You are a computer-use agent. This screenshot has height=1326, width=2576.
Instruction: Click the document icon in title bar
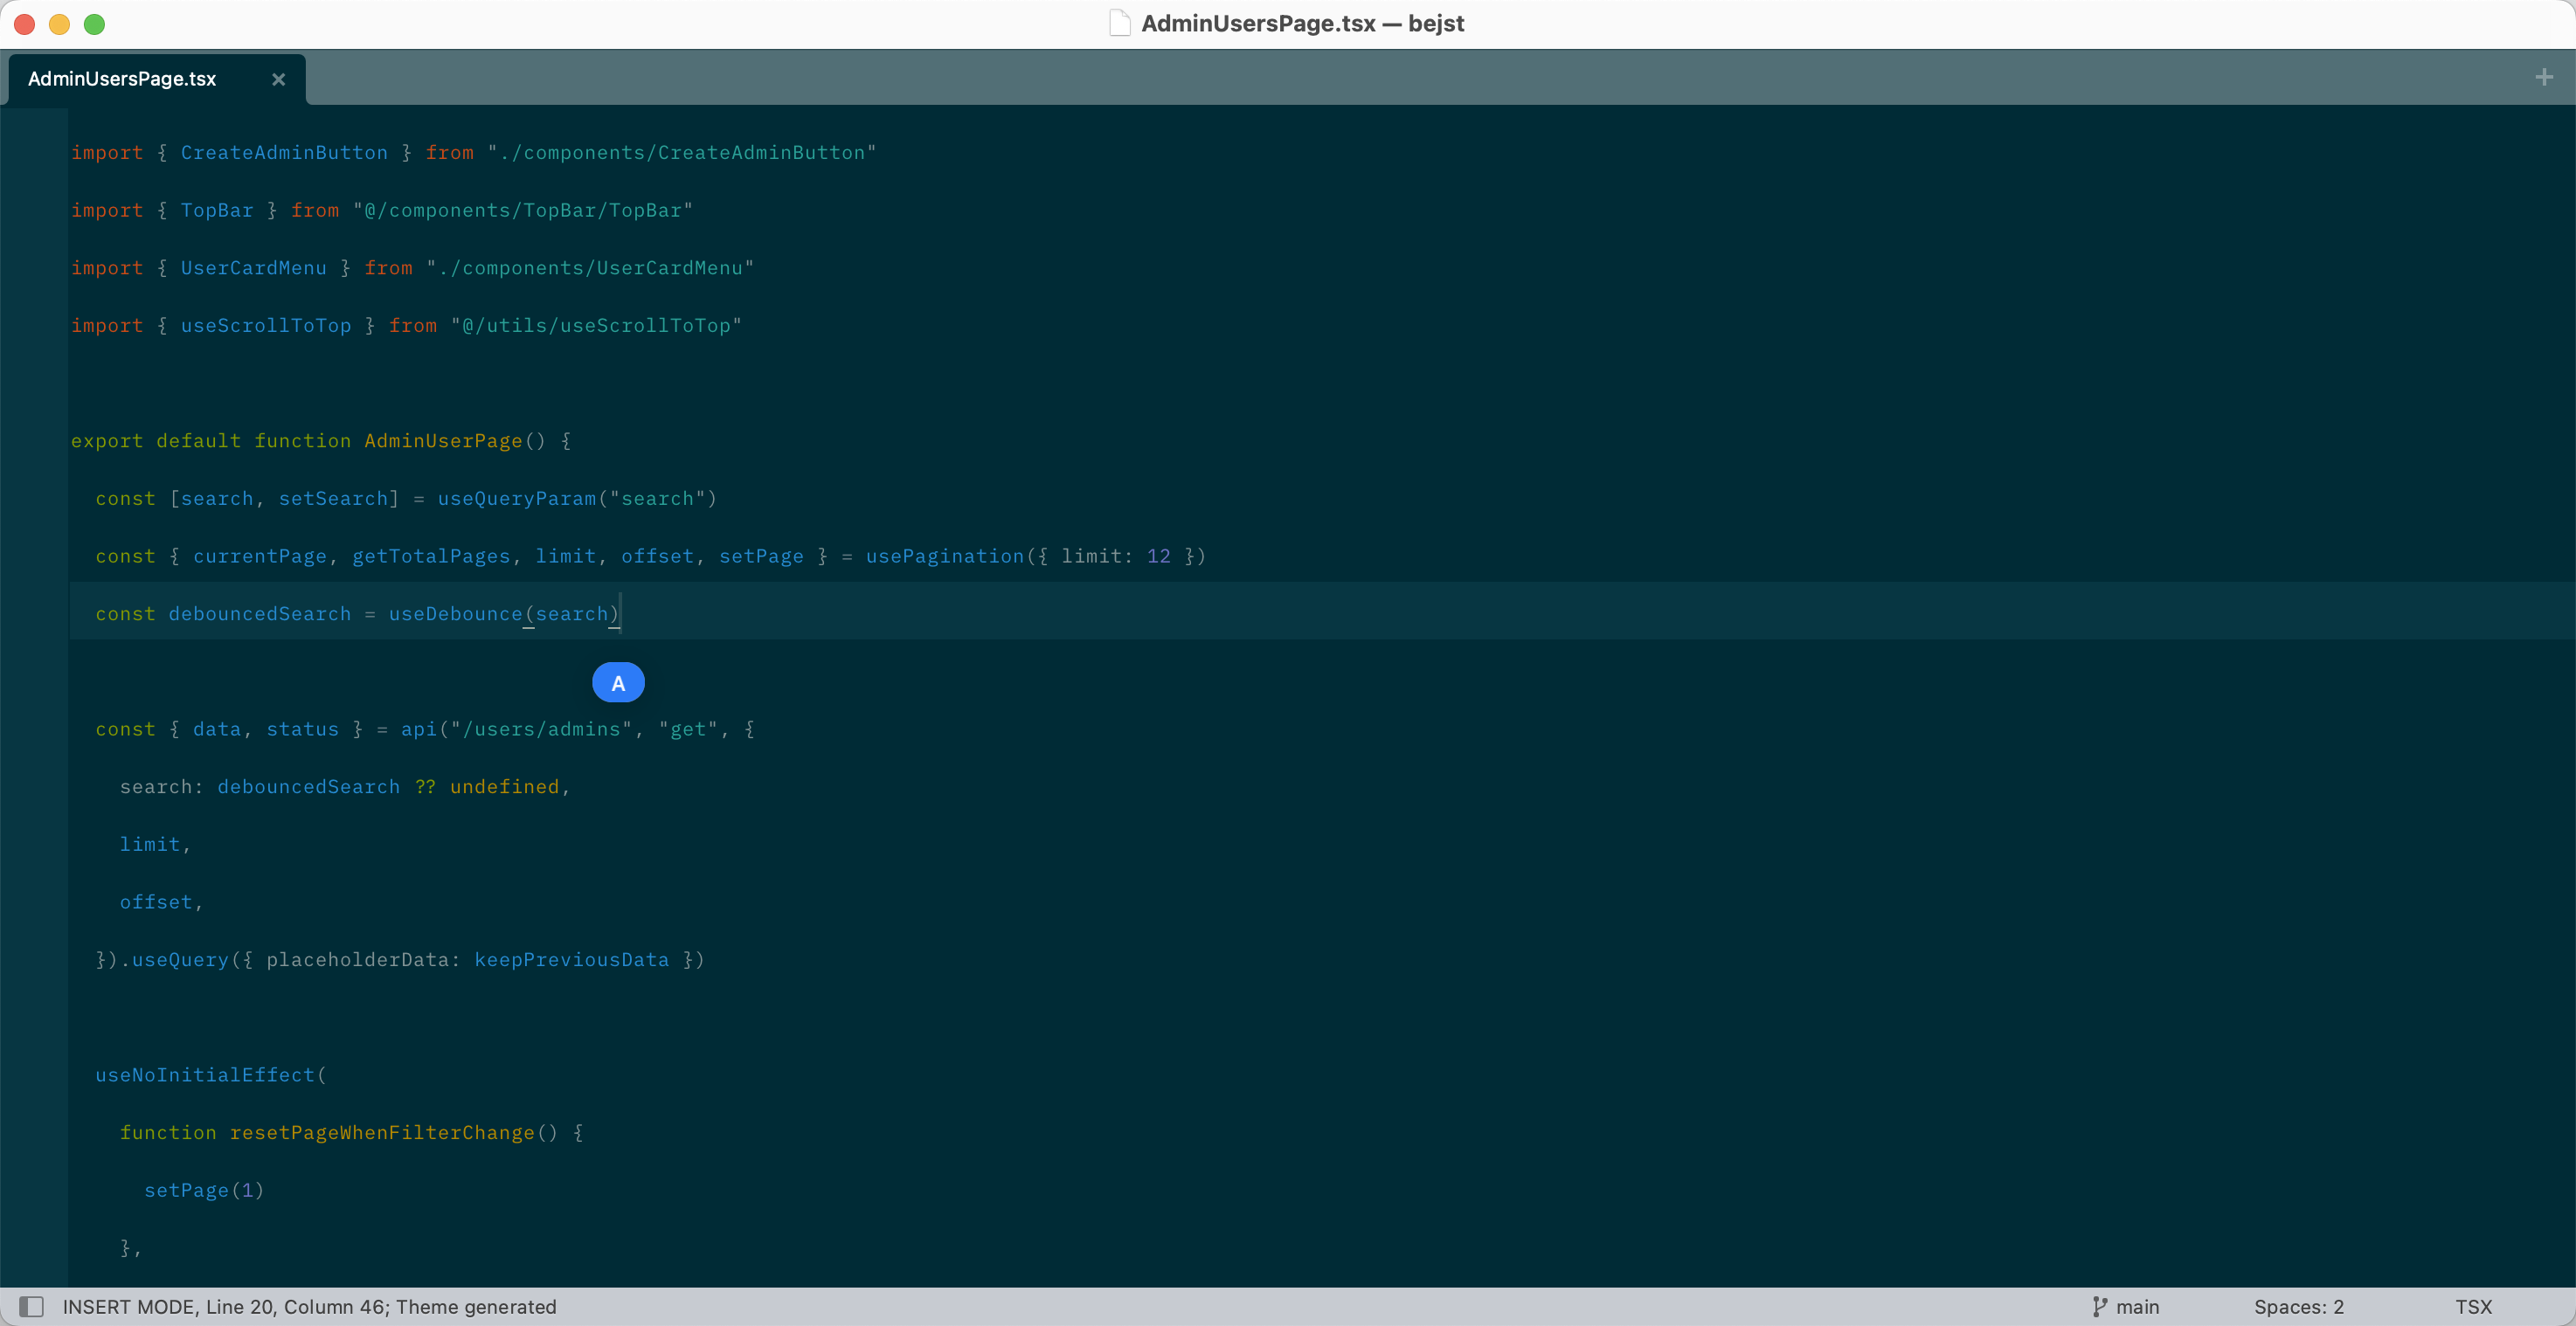[1120, 23]
